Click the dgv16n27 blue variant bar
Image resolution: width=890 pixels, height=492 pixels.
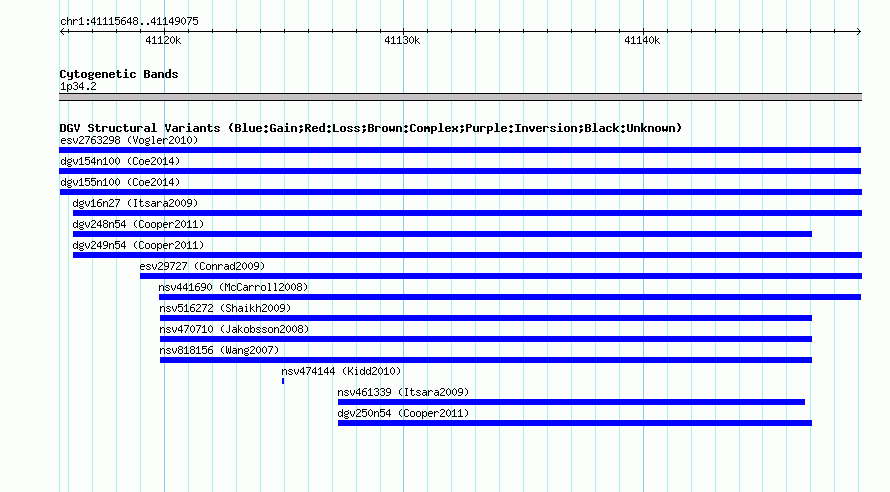coord(467,213)
